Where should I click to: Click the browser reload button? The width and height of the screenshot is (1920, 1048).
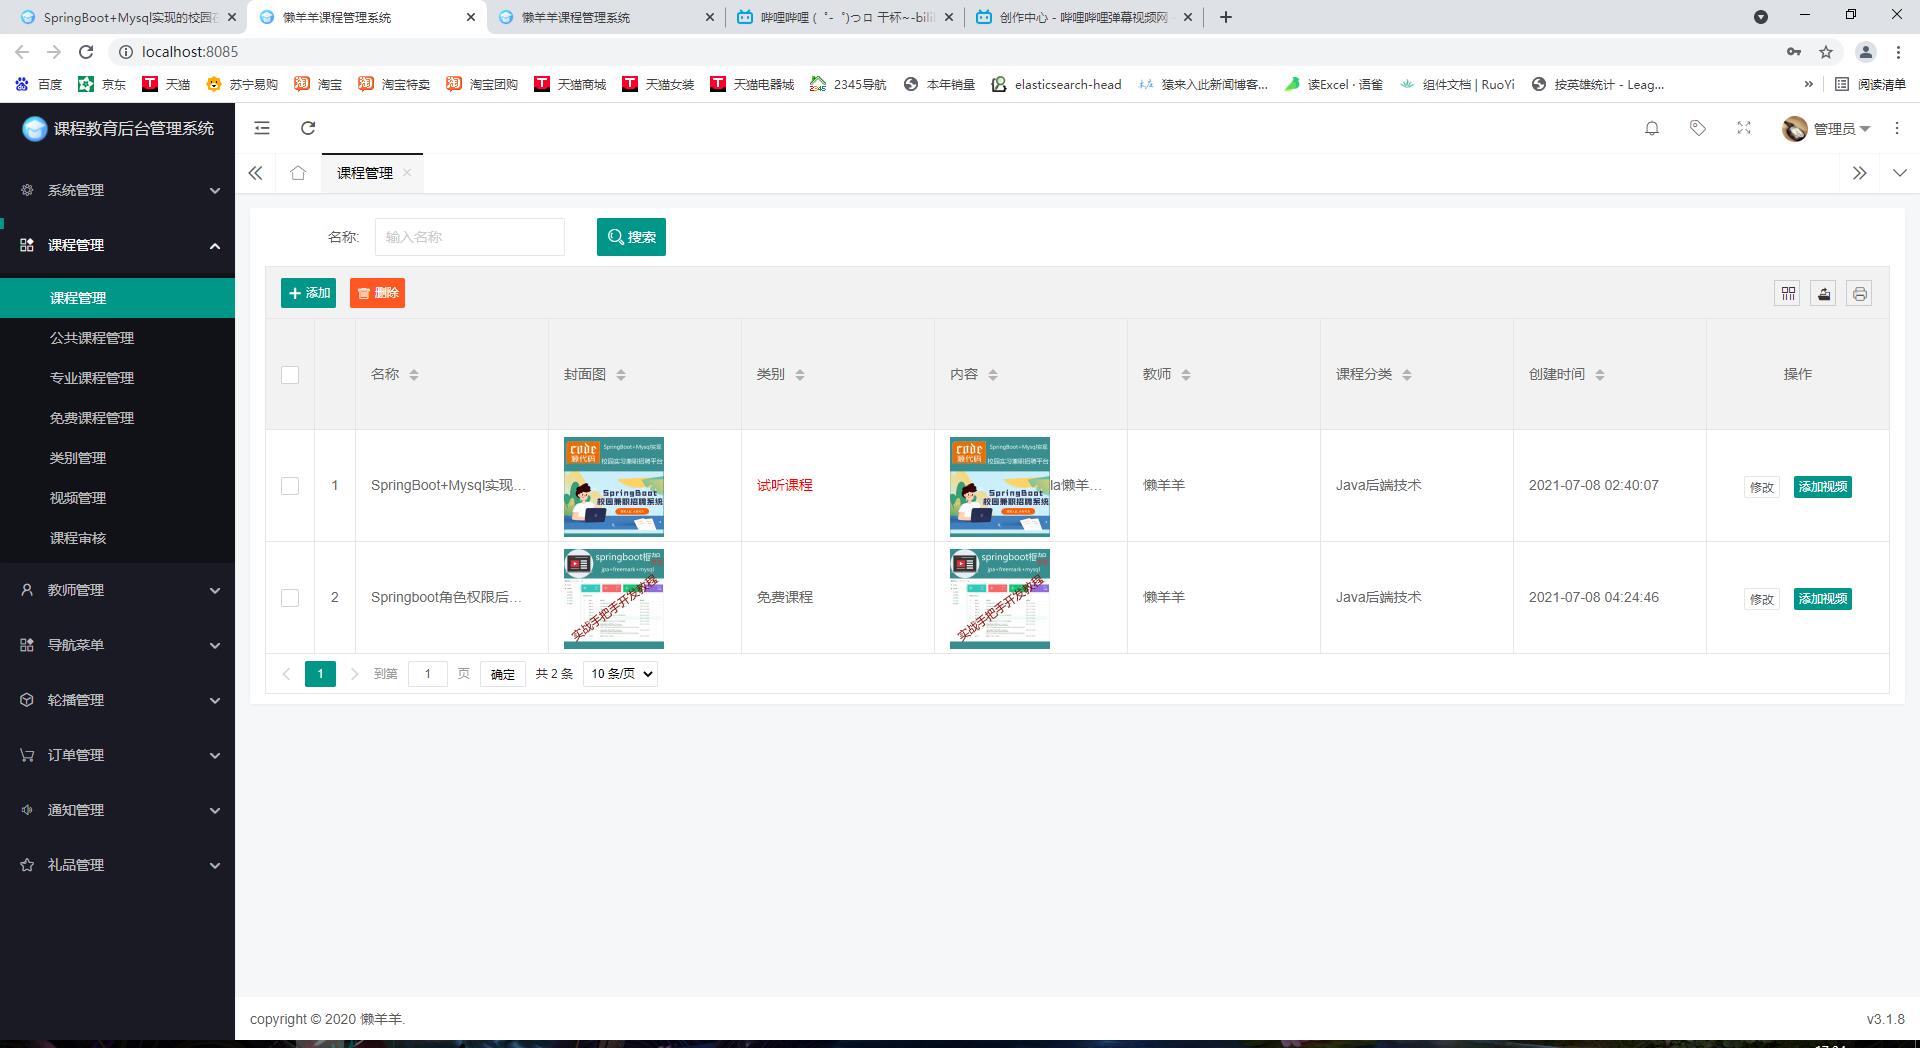coord(86,52)
